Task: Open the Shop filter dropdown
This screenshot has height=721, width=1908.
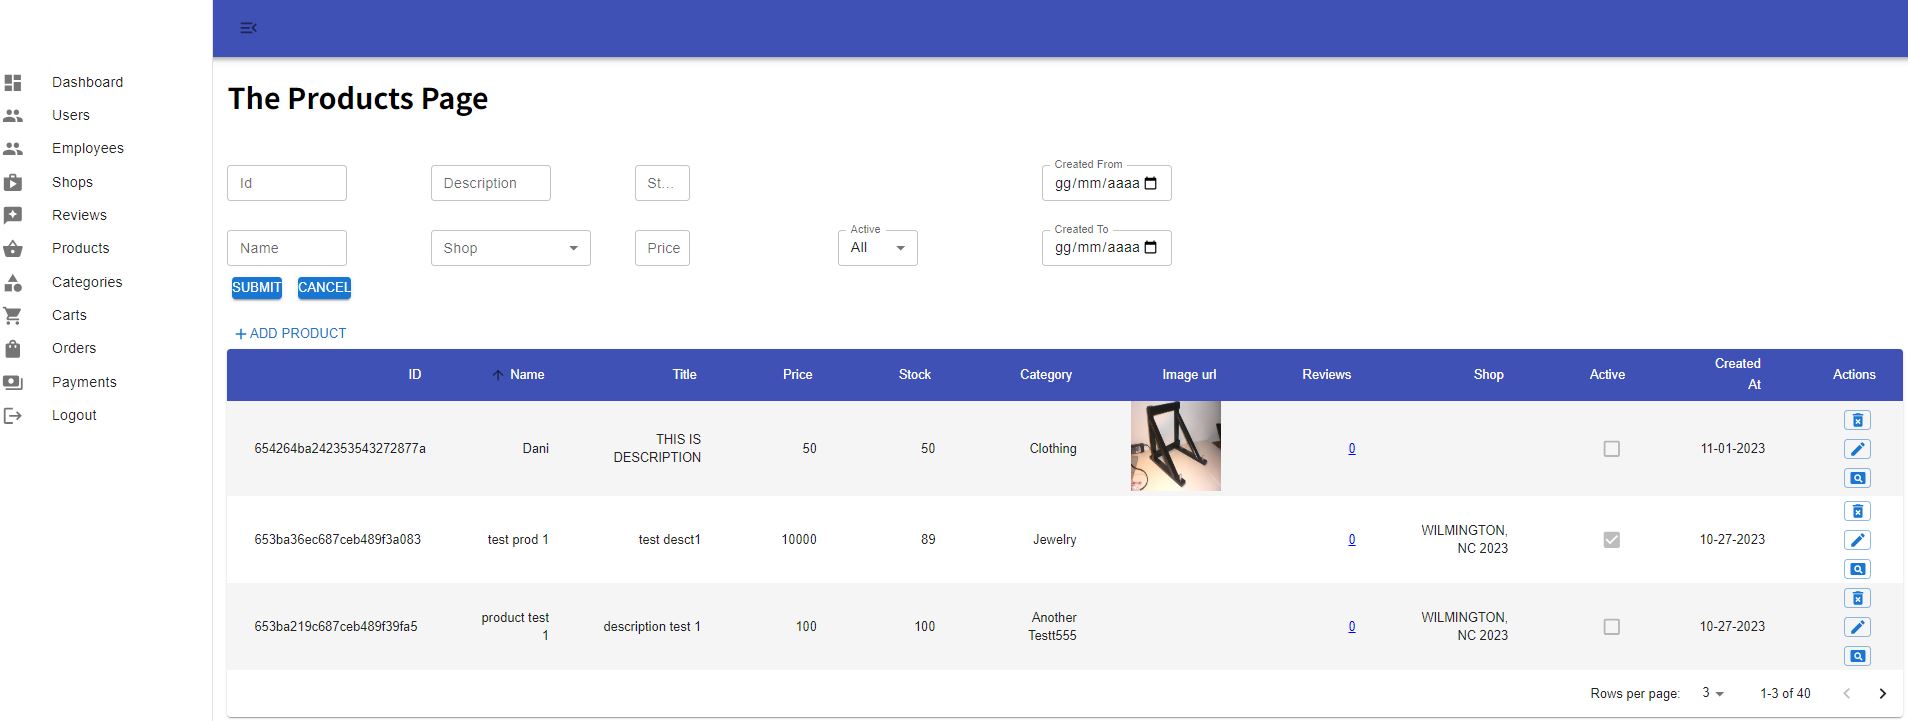Action: (510, 248)
